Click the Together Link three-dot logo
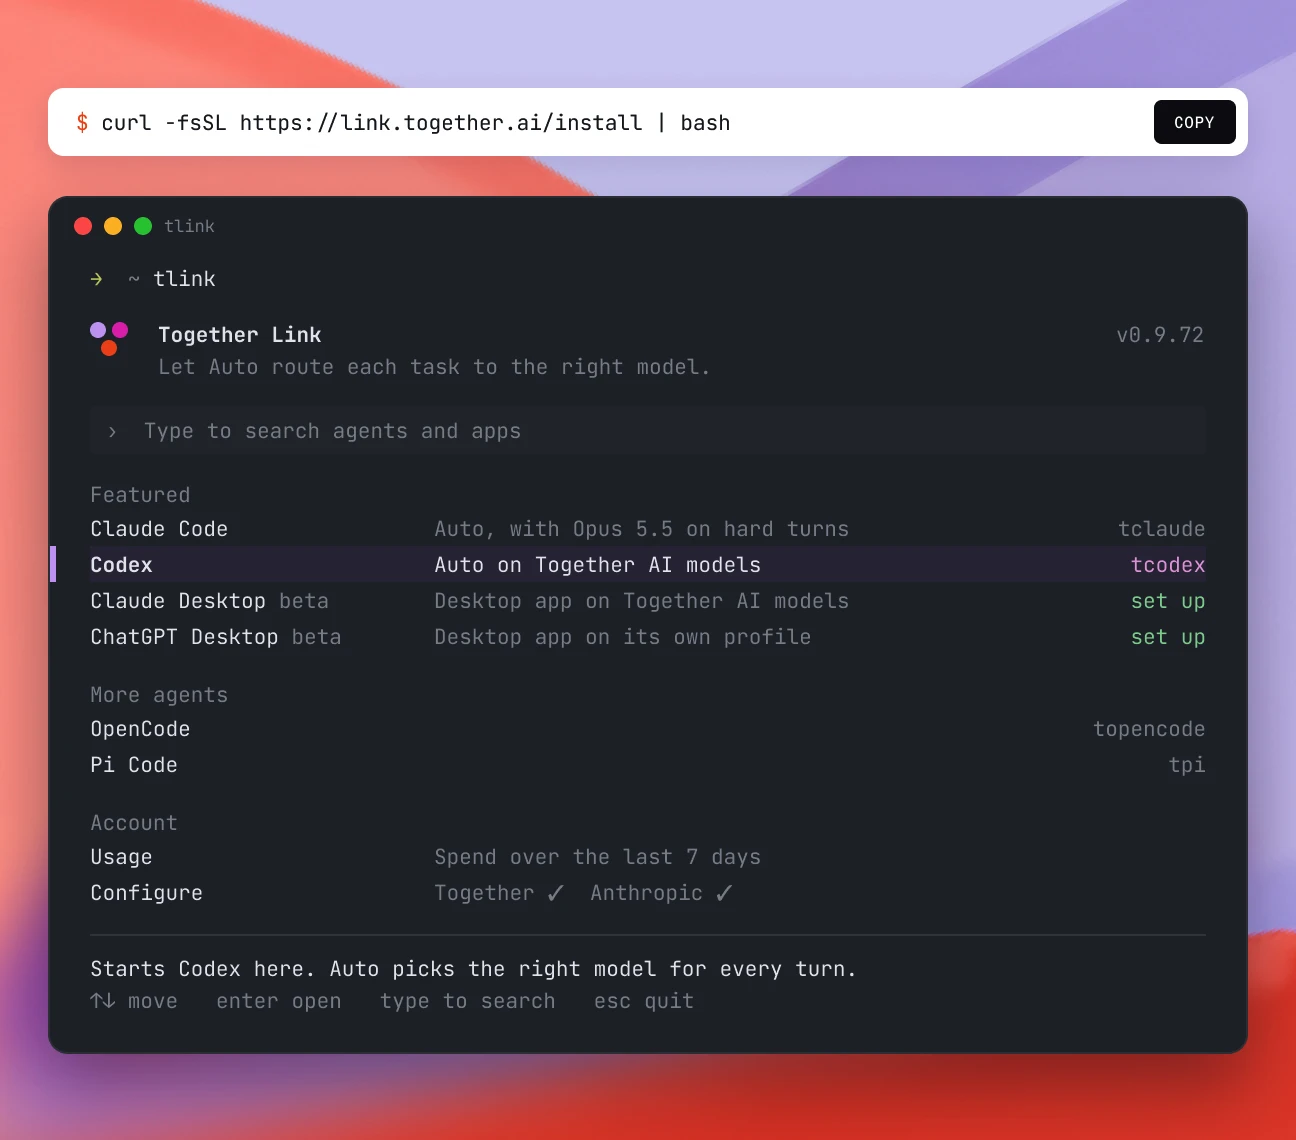The height and width of the screenshot is (1140, 1296). pyautogui.click(x=109, y=338)
